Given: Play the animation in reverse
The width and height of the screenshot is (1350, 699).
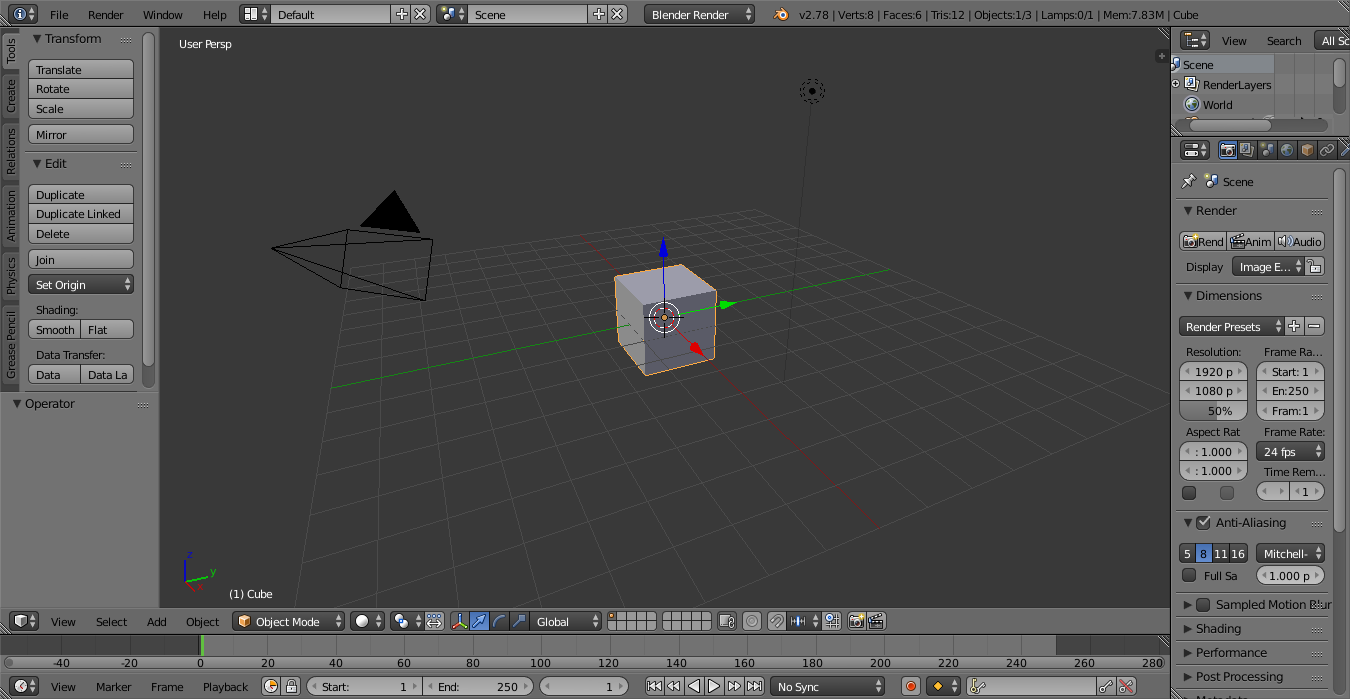Looking at the screenshot, I should tap(694, 686).
